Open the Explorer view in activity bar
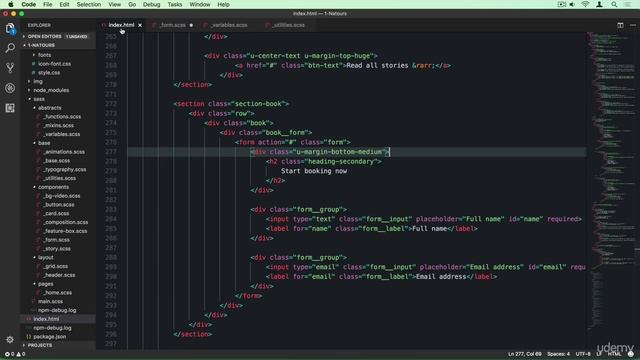Image resolution: width=640 pixels, height=360 pixels. [10, 29]
